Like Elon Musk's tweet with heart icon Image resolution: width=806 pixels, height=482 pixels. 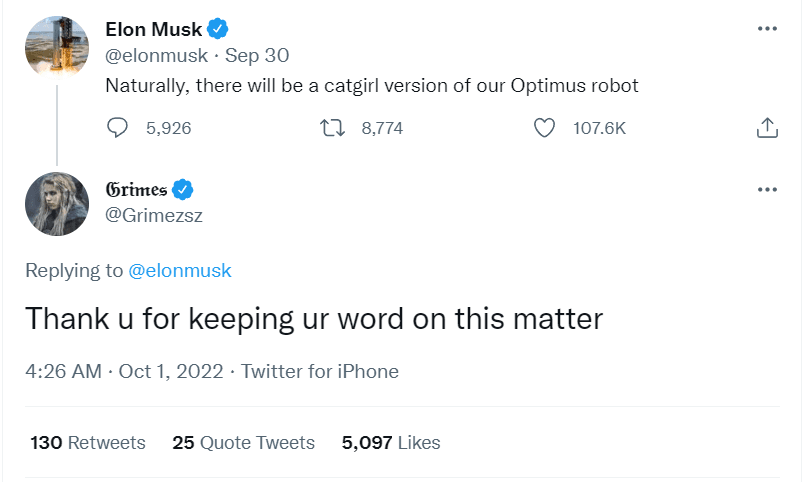[545, 127]
